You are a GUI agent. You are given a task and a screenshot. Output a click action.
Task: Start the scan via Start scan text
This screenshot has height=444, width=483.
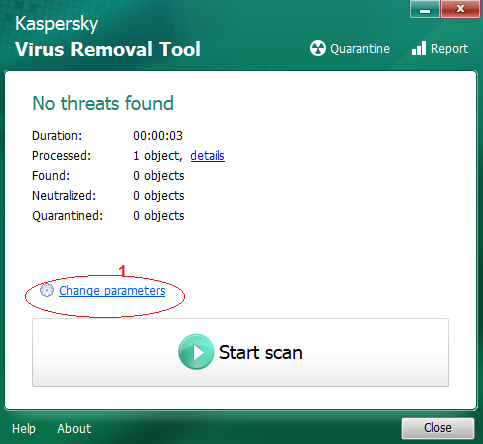pyautogui.click(x=261, y=352)
